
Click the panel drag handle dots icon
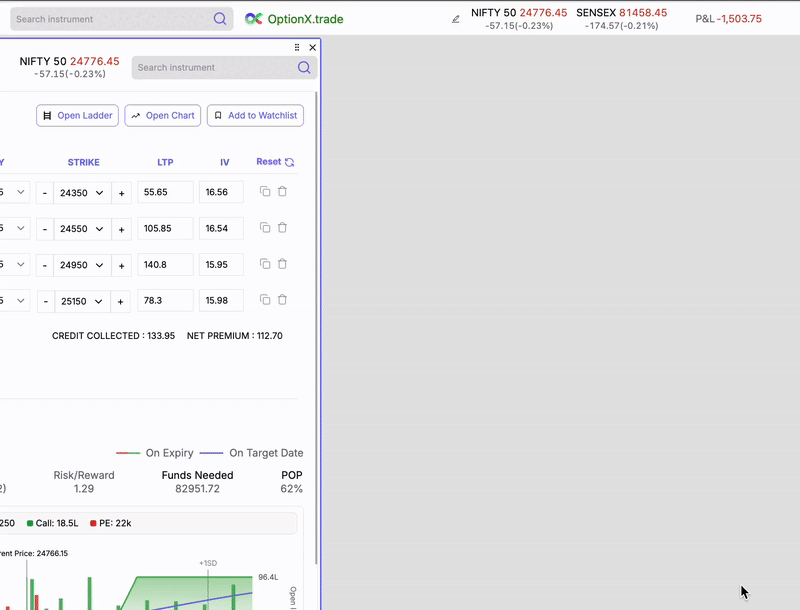click(297, 47)
